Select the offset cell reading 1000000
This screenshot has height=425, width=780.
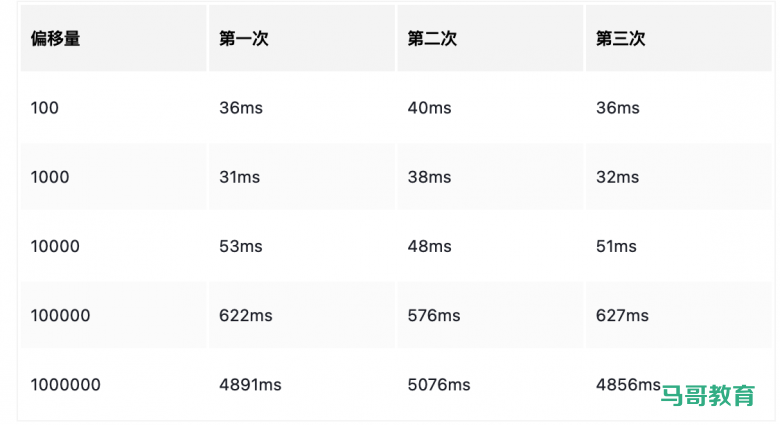[65, 384]
